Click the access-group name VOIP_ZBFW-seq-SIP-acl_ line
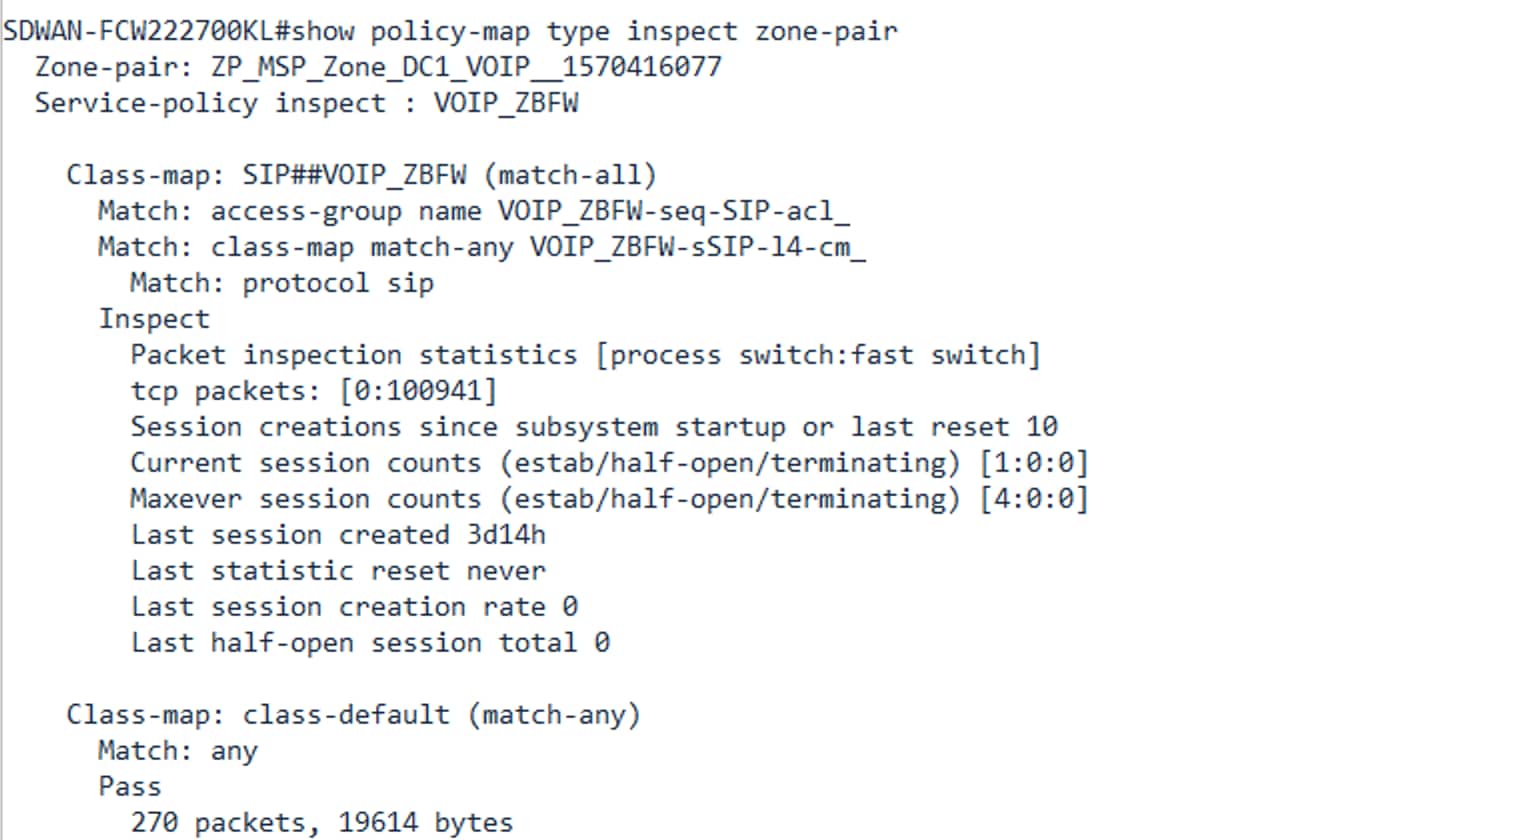Screen dimensions: 1514x840 473,211
